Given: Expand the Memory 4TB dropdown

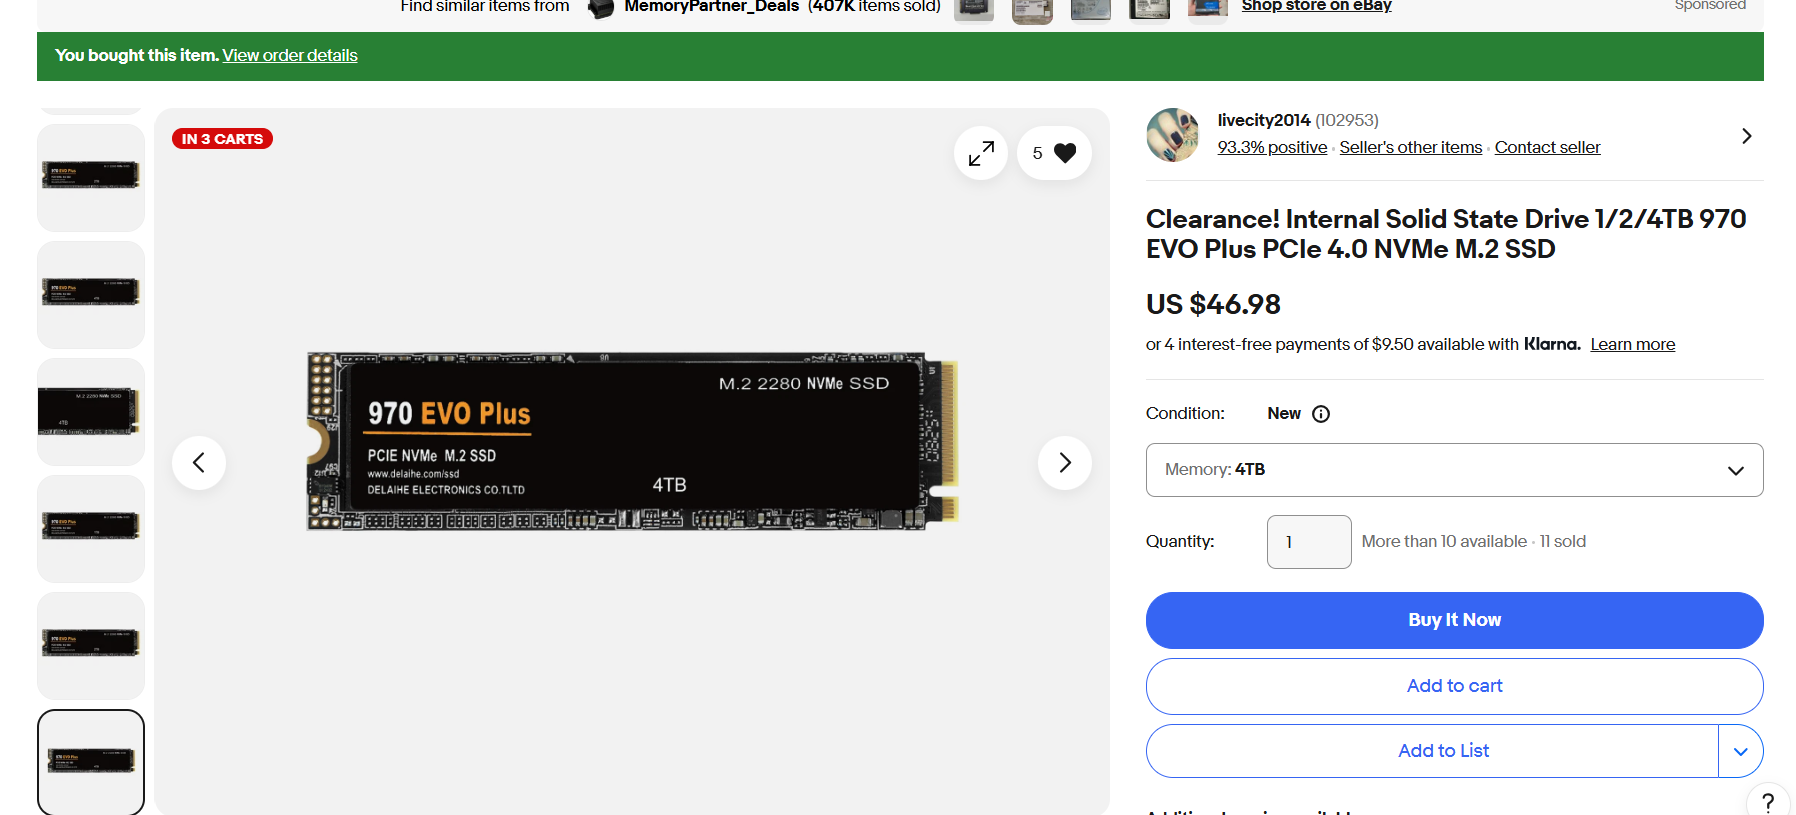Looking at the screenshot, I should pyautogui.click(x=1454, y=470).
